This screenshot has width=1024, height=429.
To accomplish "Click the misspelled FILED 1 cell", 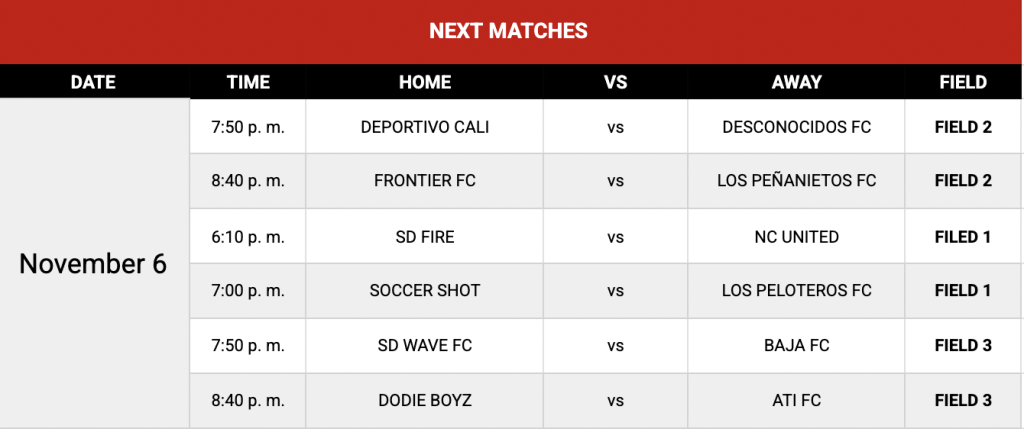I will pos(963,237).
